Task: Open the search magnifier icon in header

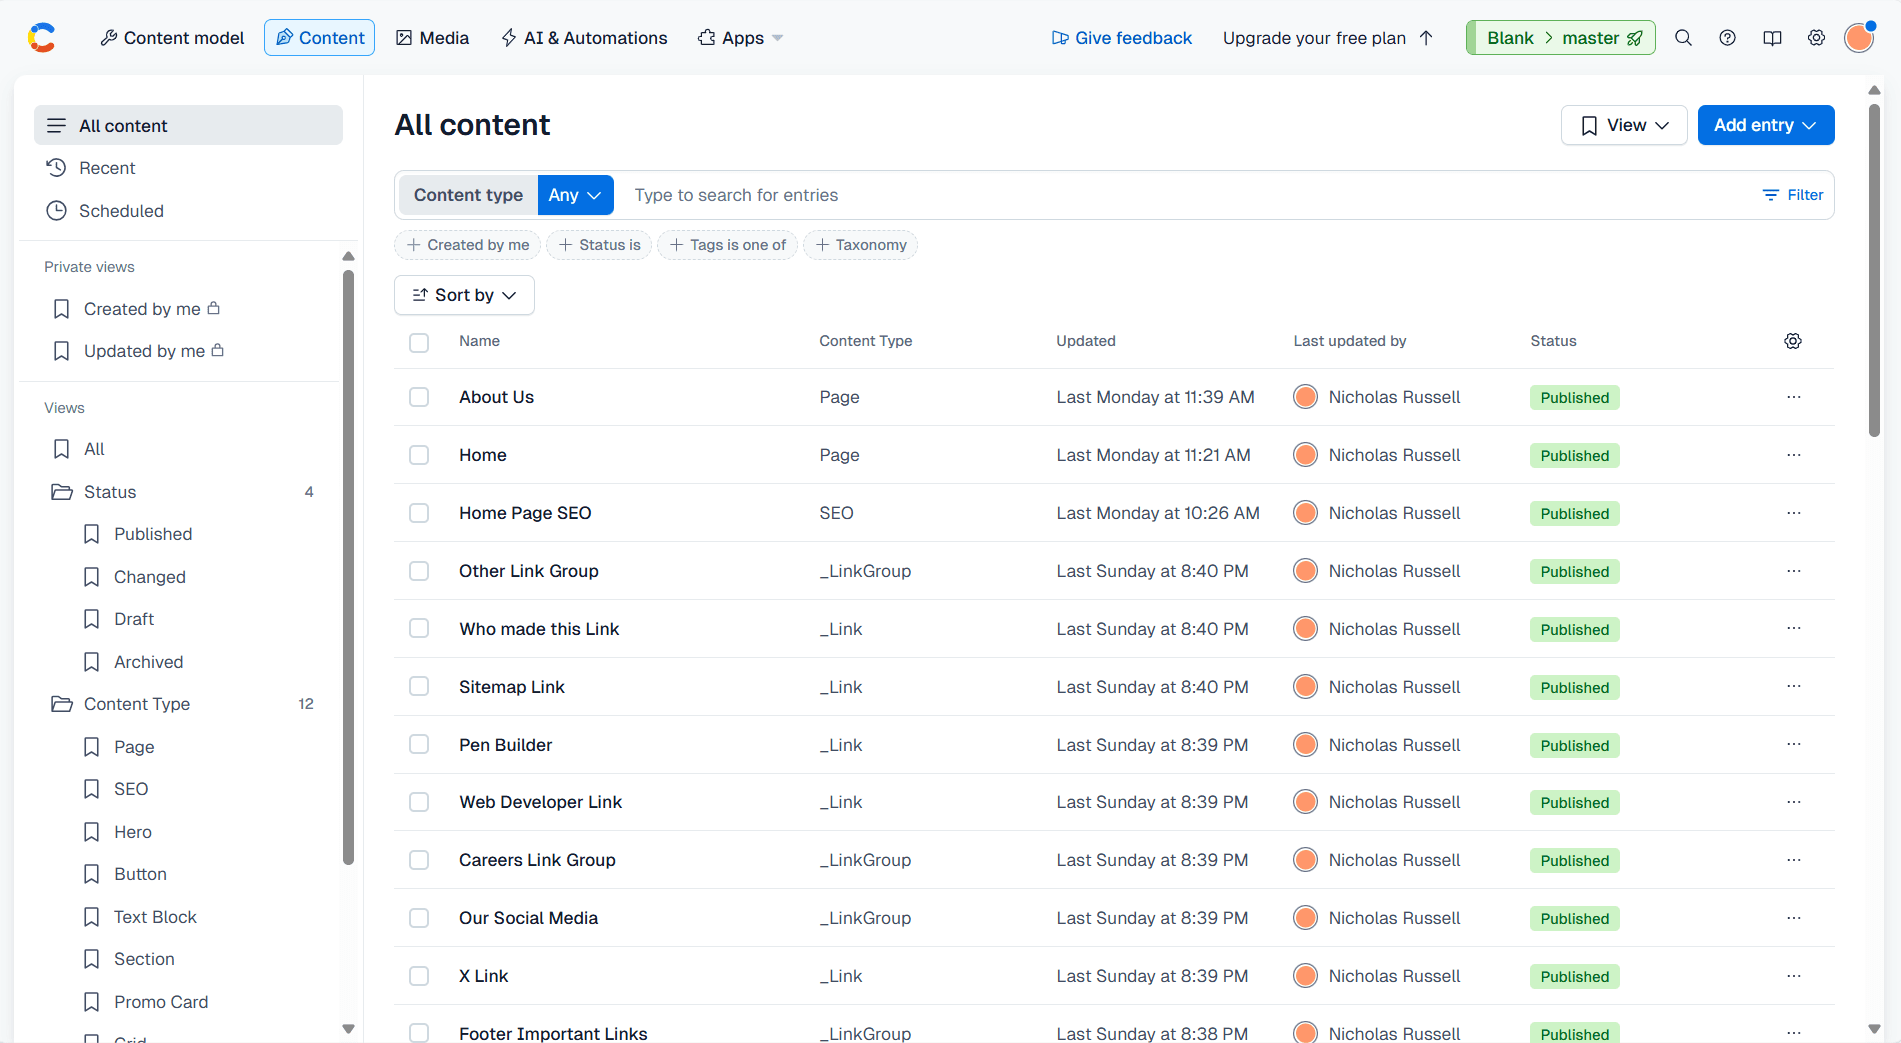Action: coord(1683,38)
